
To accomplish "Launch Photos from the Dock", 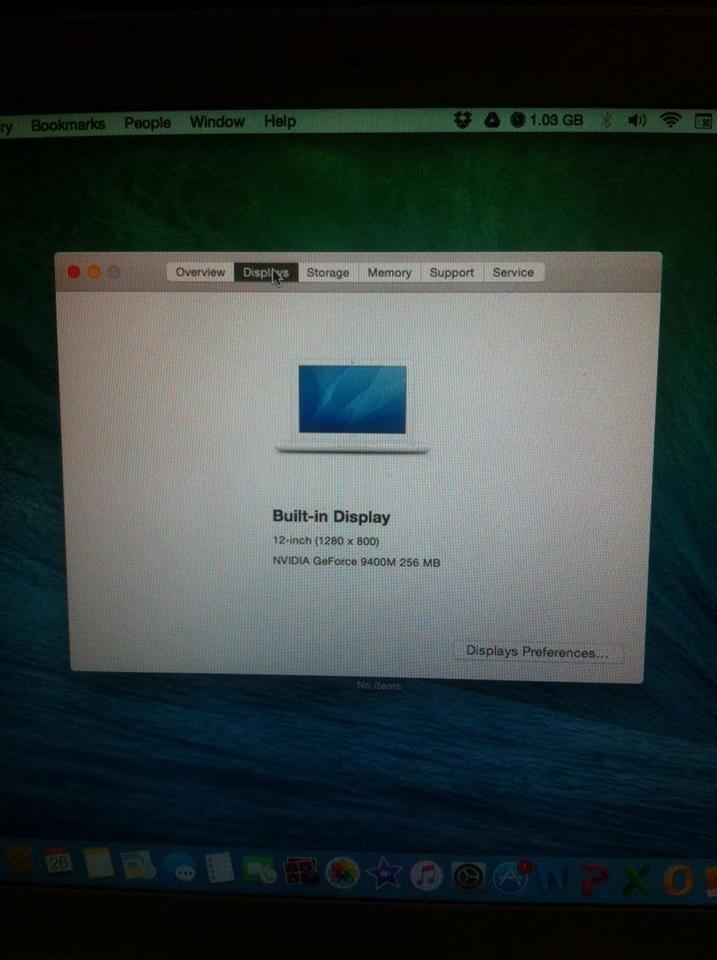I will (x=342, y=873).
